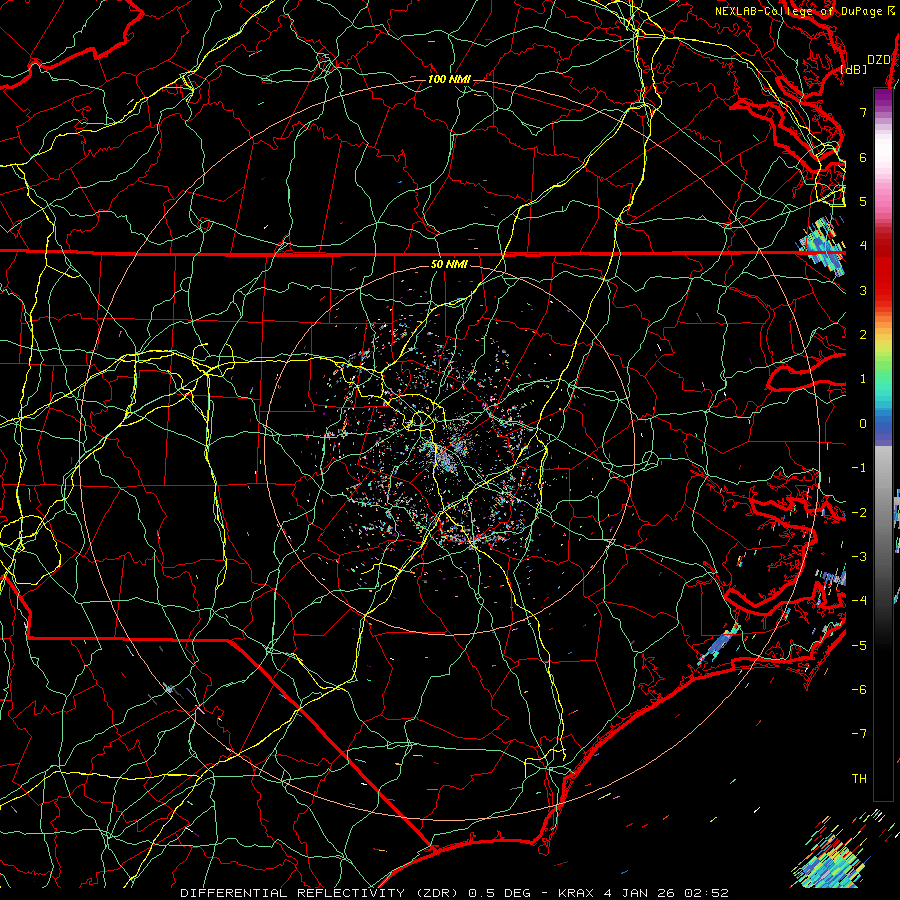Click the KRAX station identifier in caption
Image resolution: width=900 pixels, height=900 pixels.
click(577, 893)
